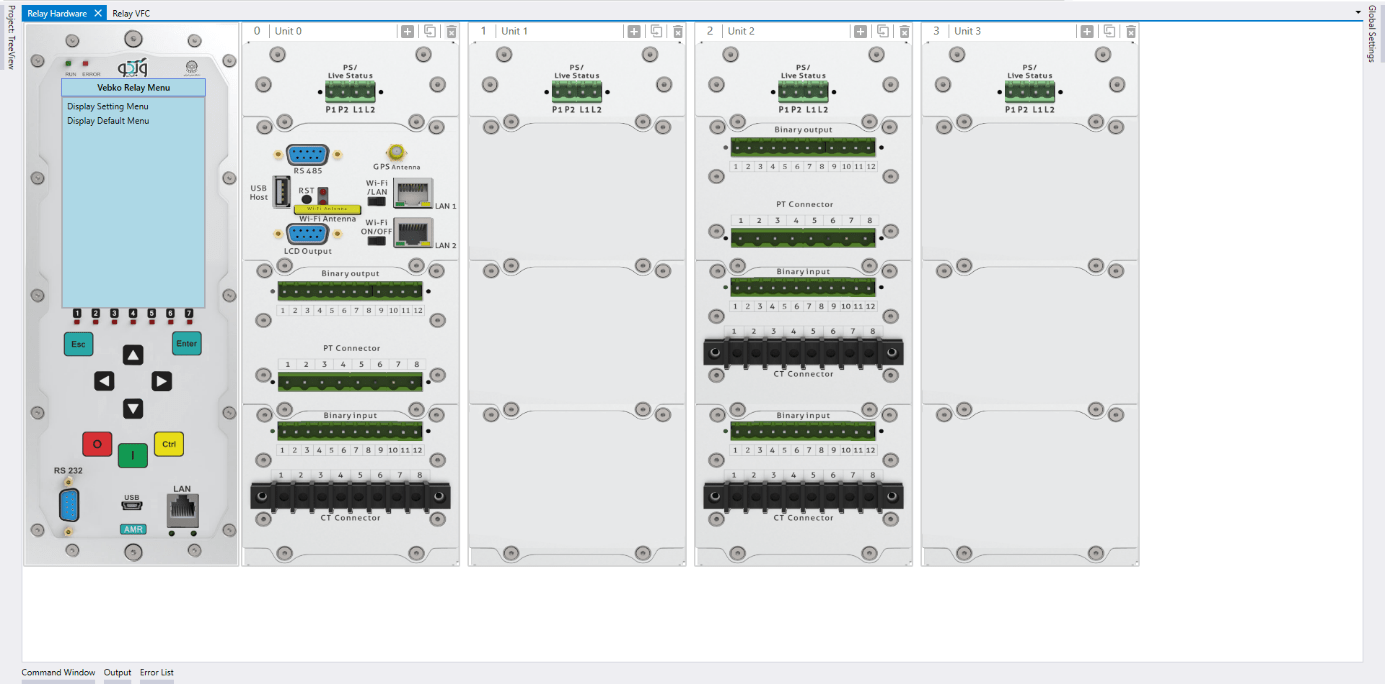The height and width of the screenshot is (684, 1385).
Task: Click the Unit 2 name field
Action: (x=787, y=31)
